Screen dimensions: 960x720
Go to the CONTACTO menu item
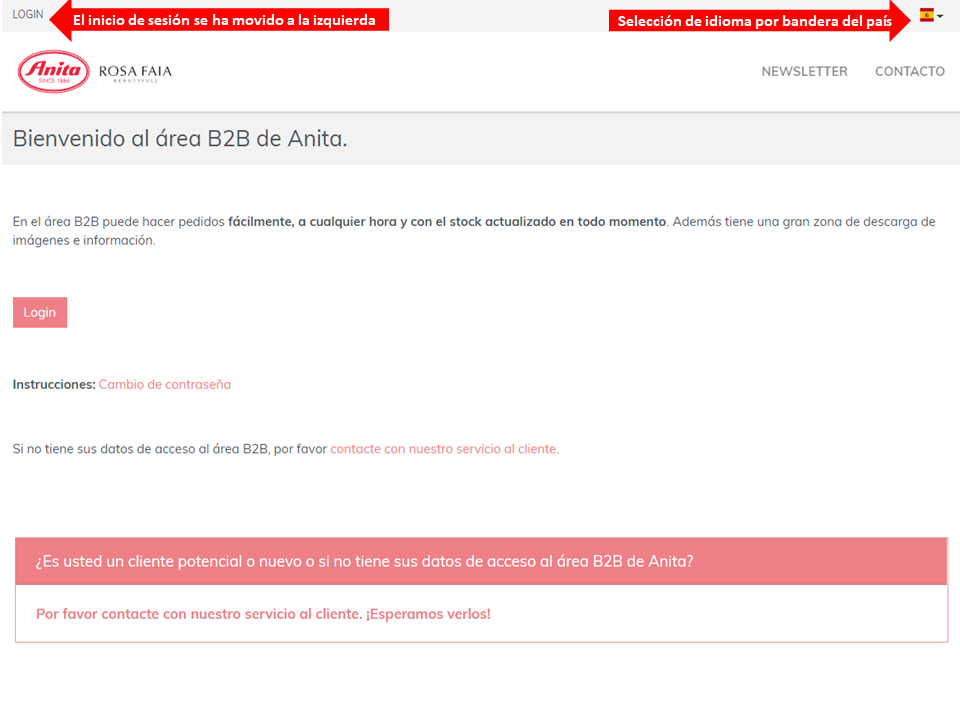tap(909, 71)
